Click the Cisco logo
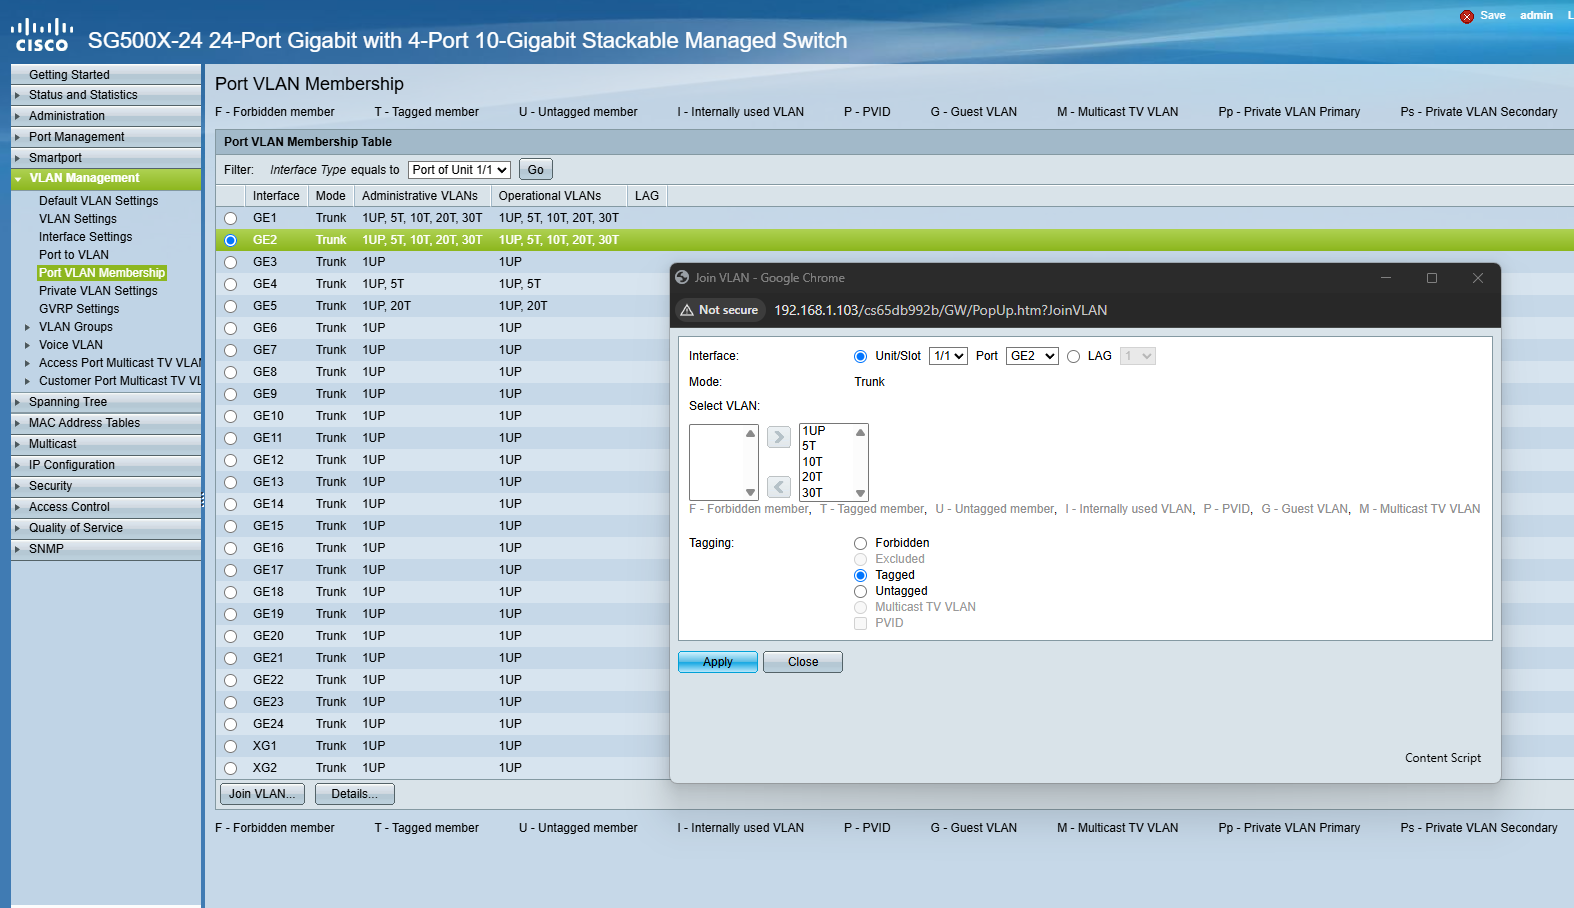The width and height of the screenshot is (1574, 908). click(41, 35)
